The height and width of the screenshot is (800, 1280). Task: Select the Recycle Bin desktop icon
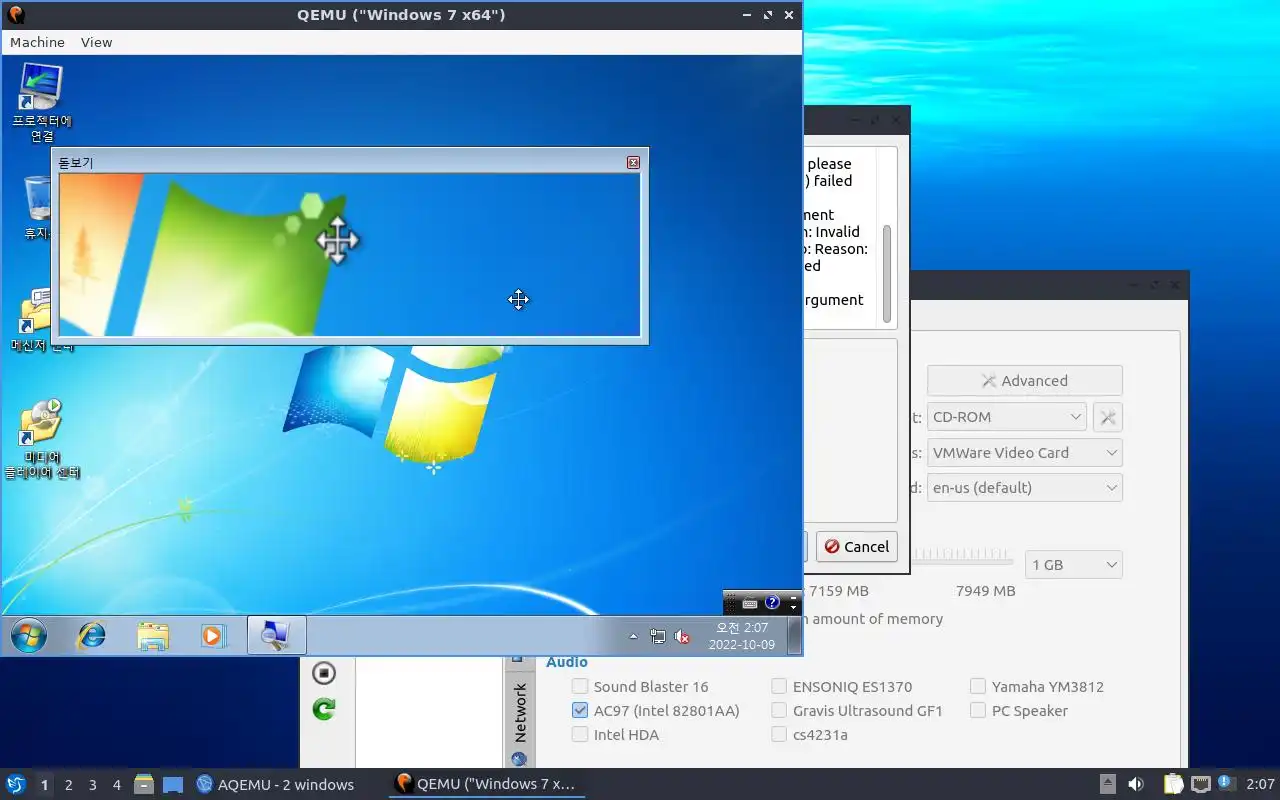click(37, 208)
